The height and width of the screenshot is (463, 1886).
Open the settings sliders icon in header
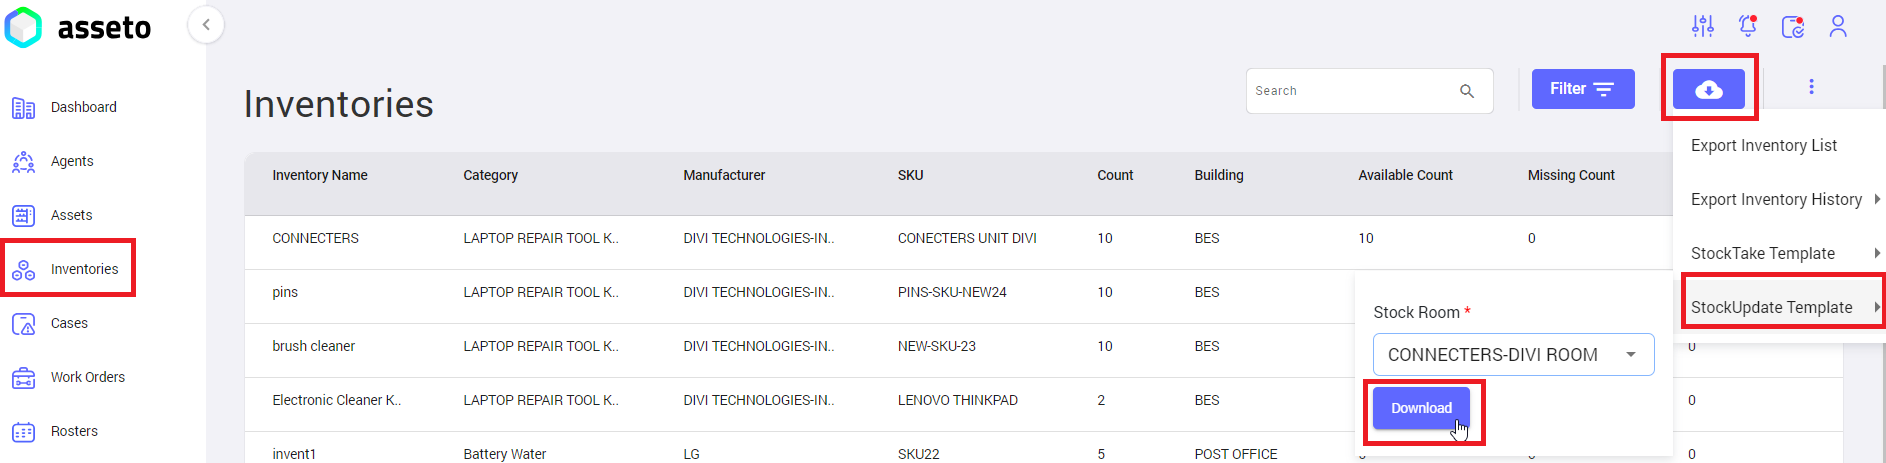1702,26
